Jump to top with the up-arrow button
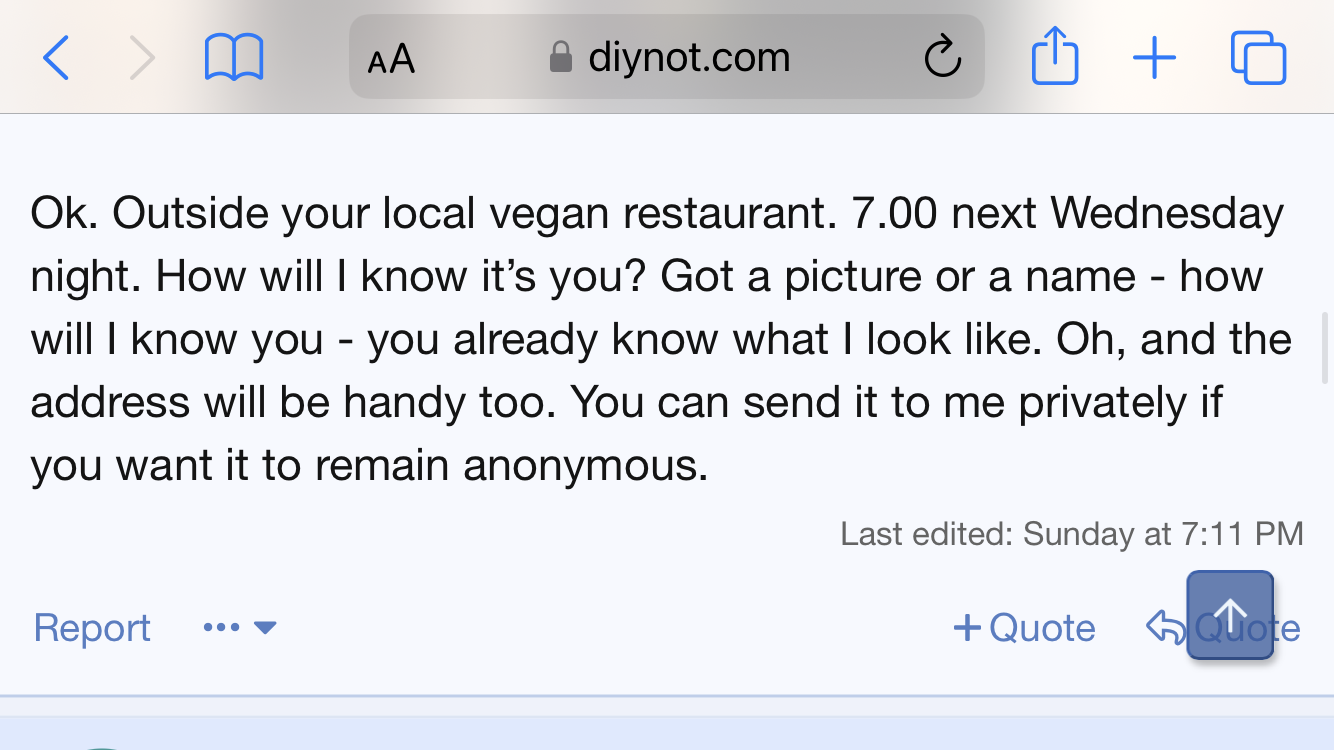 pyautogui.click(x=1230, y=615)
